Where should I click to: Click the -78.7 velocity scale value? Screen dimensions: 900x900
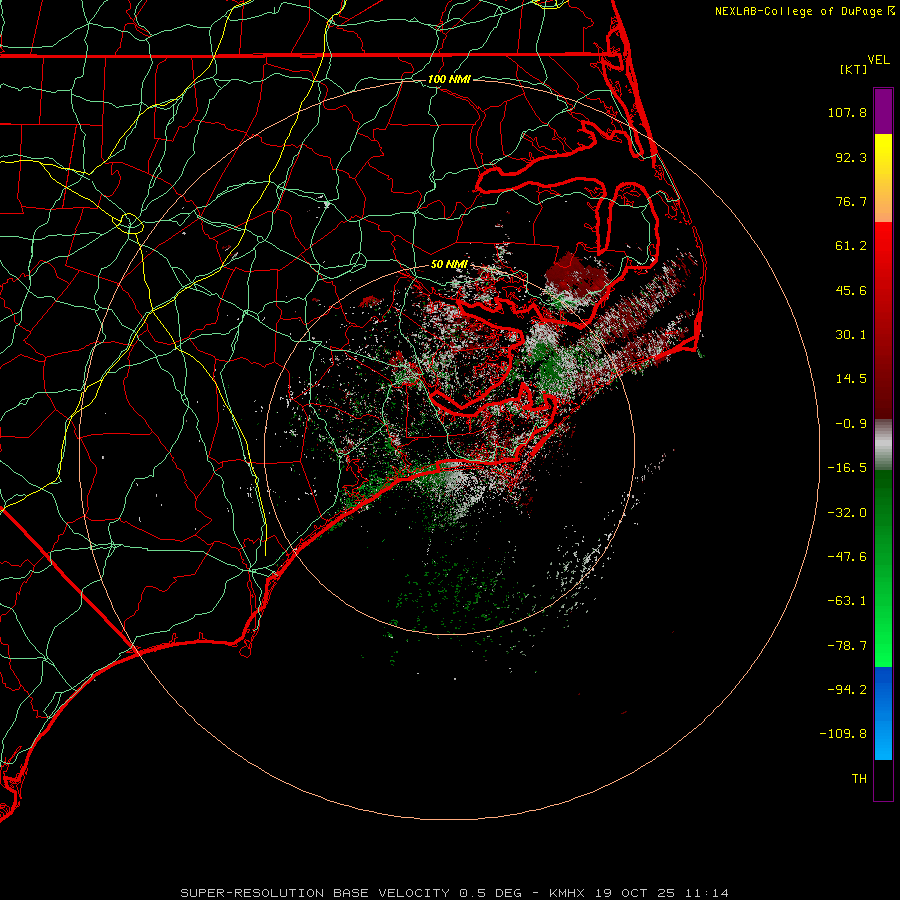point(847,646)
